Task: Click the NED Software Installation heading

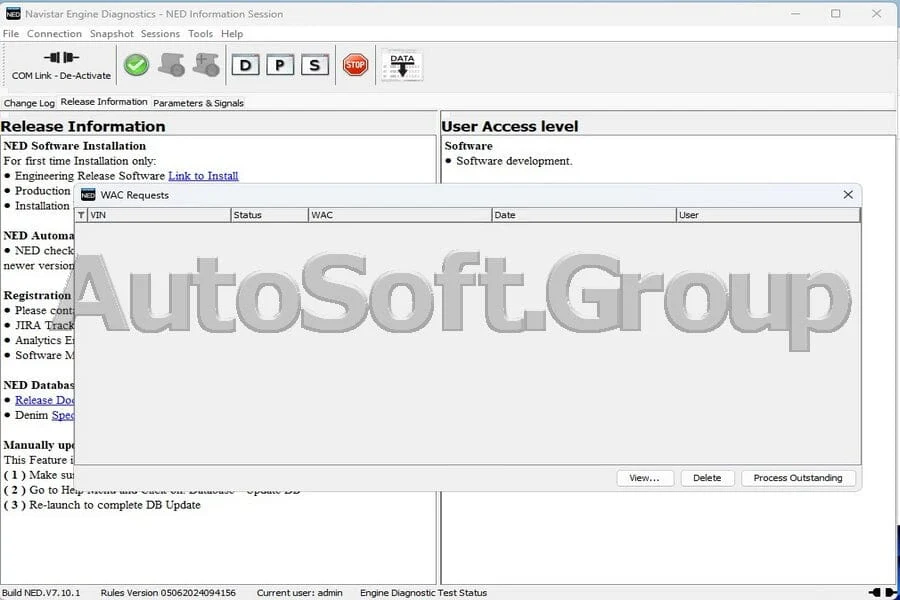Action: pyautogui.click(x=75, y=146)
